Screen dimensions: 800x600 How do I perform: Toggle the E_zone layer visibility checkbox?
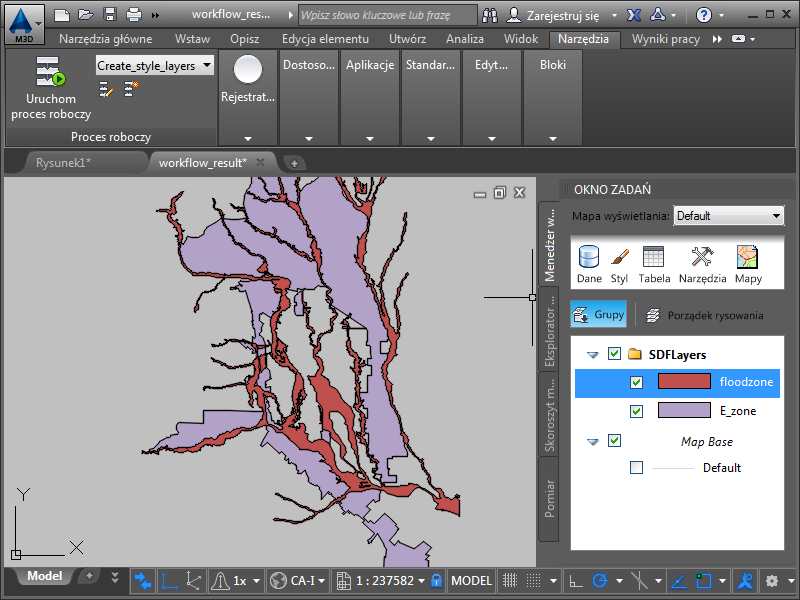tap(637, 411)
